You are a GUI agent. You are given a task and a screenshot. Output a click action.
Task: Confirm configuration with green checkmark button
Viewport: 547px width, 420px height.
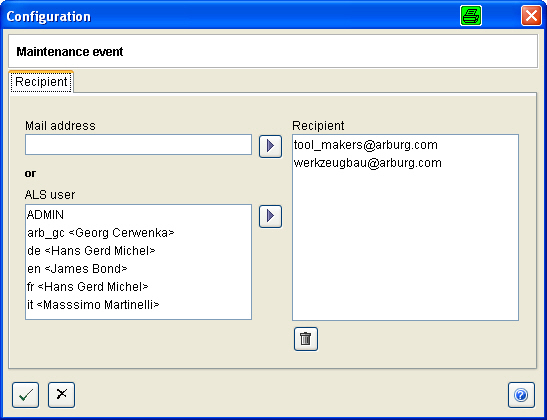pos(25,395)
